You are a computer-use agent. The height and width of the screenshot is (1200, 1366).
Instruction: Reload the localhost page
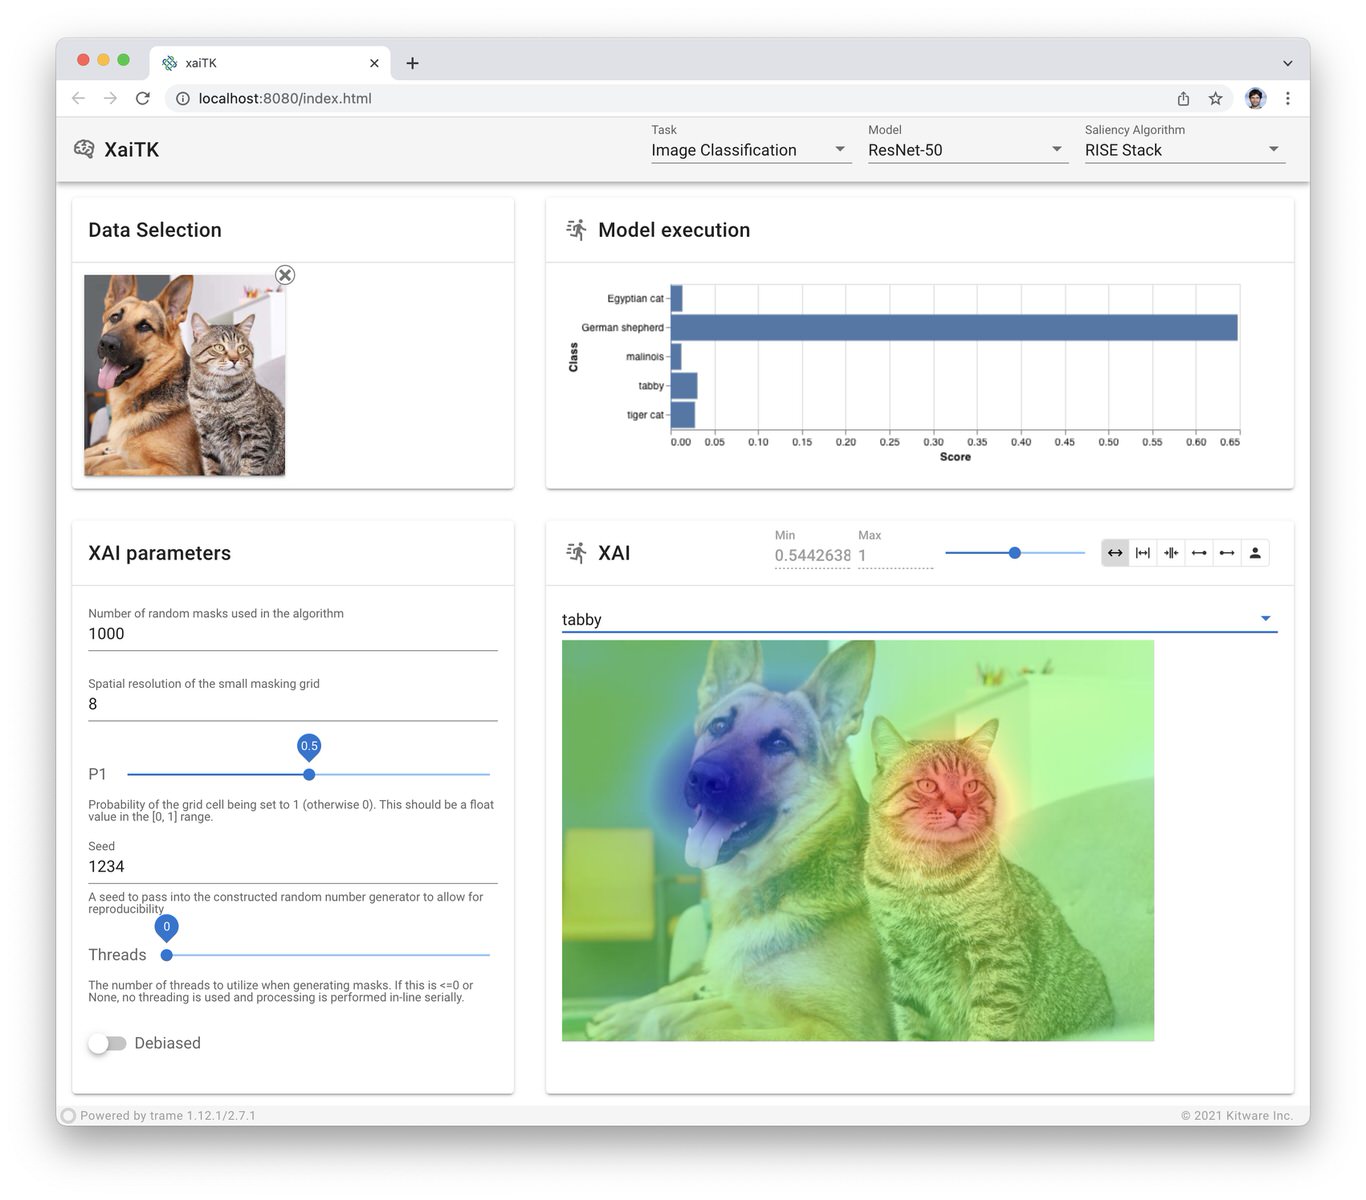click(143, 98)
